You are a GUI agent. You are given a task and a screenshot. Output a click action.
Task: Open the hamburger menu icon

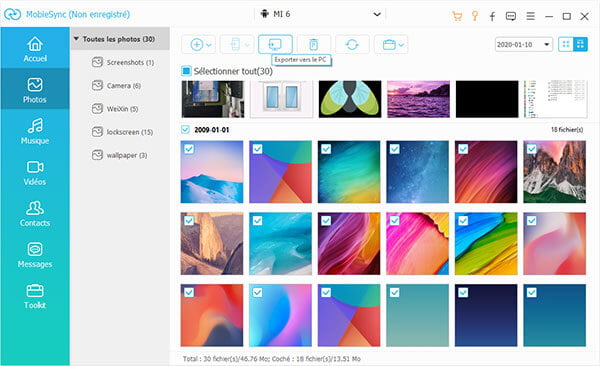click(x=530, y=16)
